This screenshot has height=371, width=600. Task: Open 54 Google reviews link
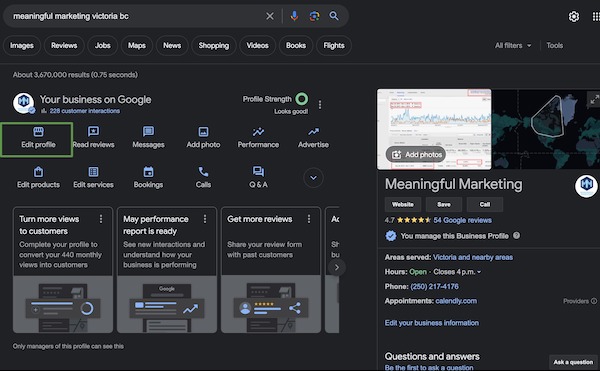click(x=462, y=220)
